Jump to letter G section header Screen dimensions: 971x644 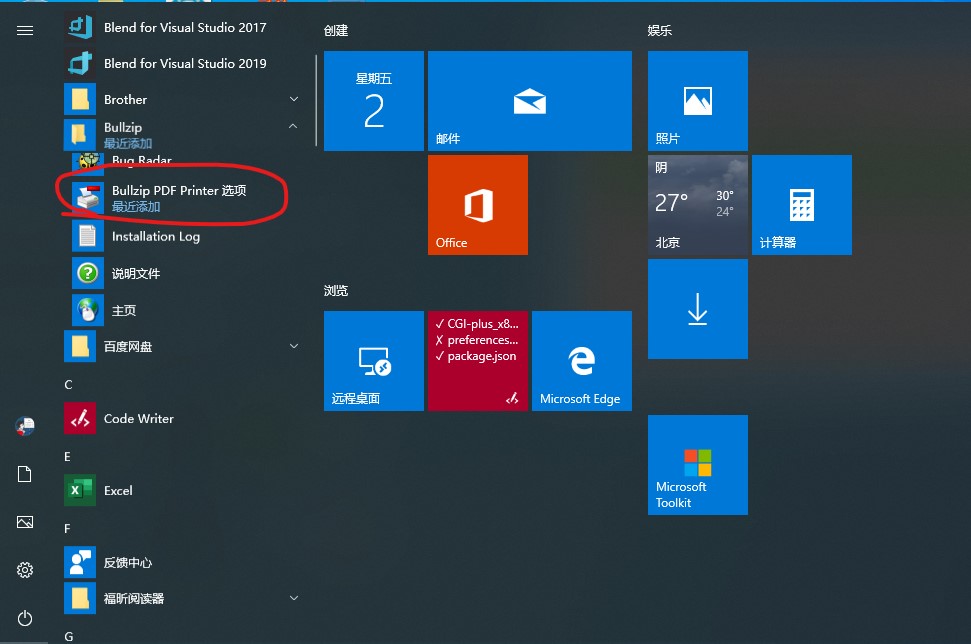(69, 636)
